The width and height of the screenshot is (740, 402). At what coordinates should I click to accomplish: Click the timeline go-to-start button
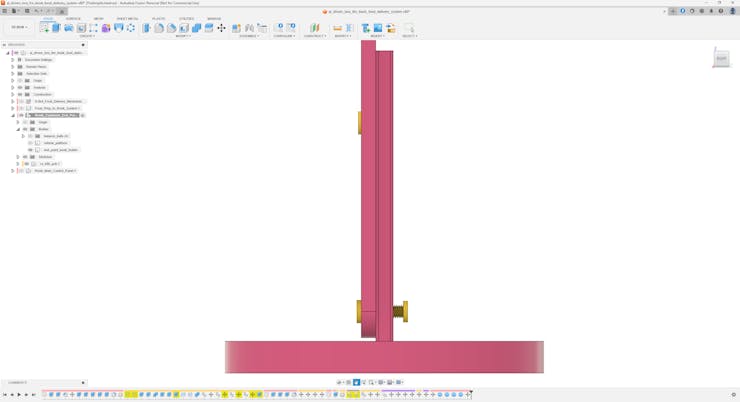point(5,395)
